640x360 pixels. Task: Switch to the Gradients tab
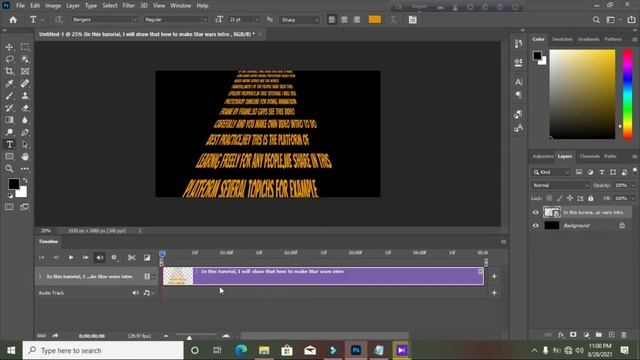[x=589, y=39]
